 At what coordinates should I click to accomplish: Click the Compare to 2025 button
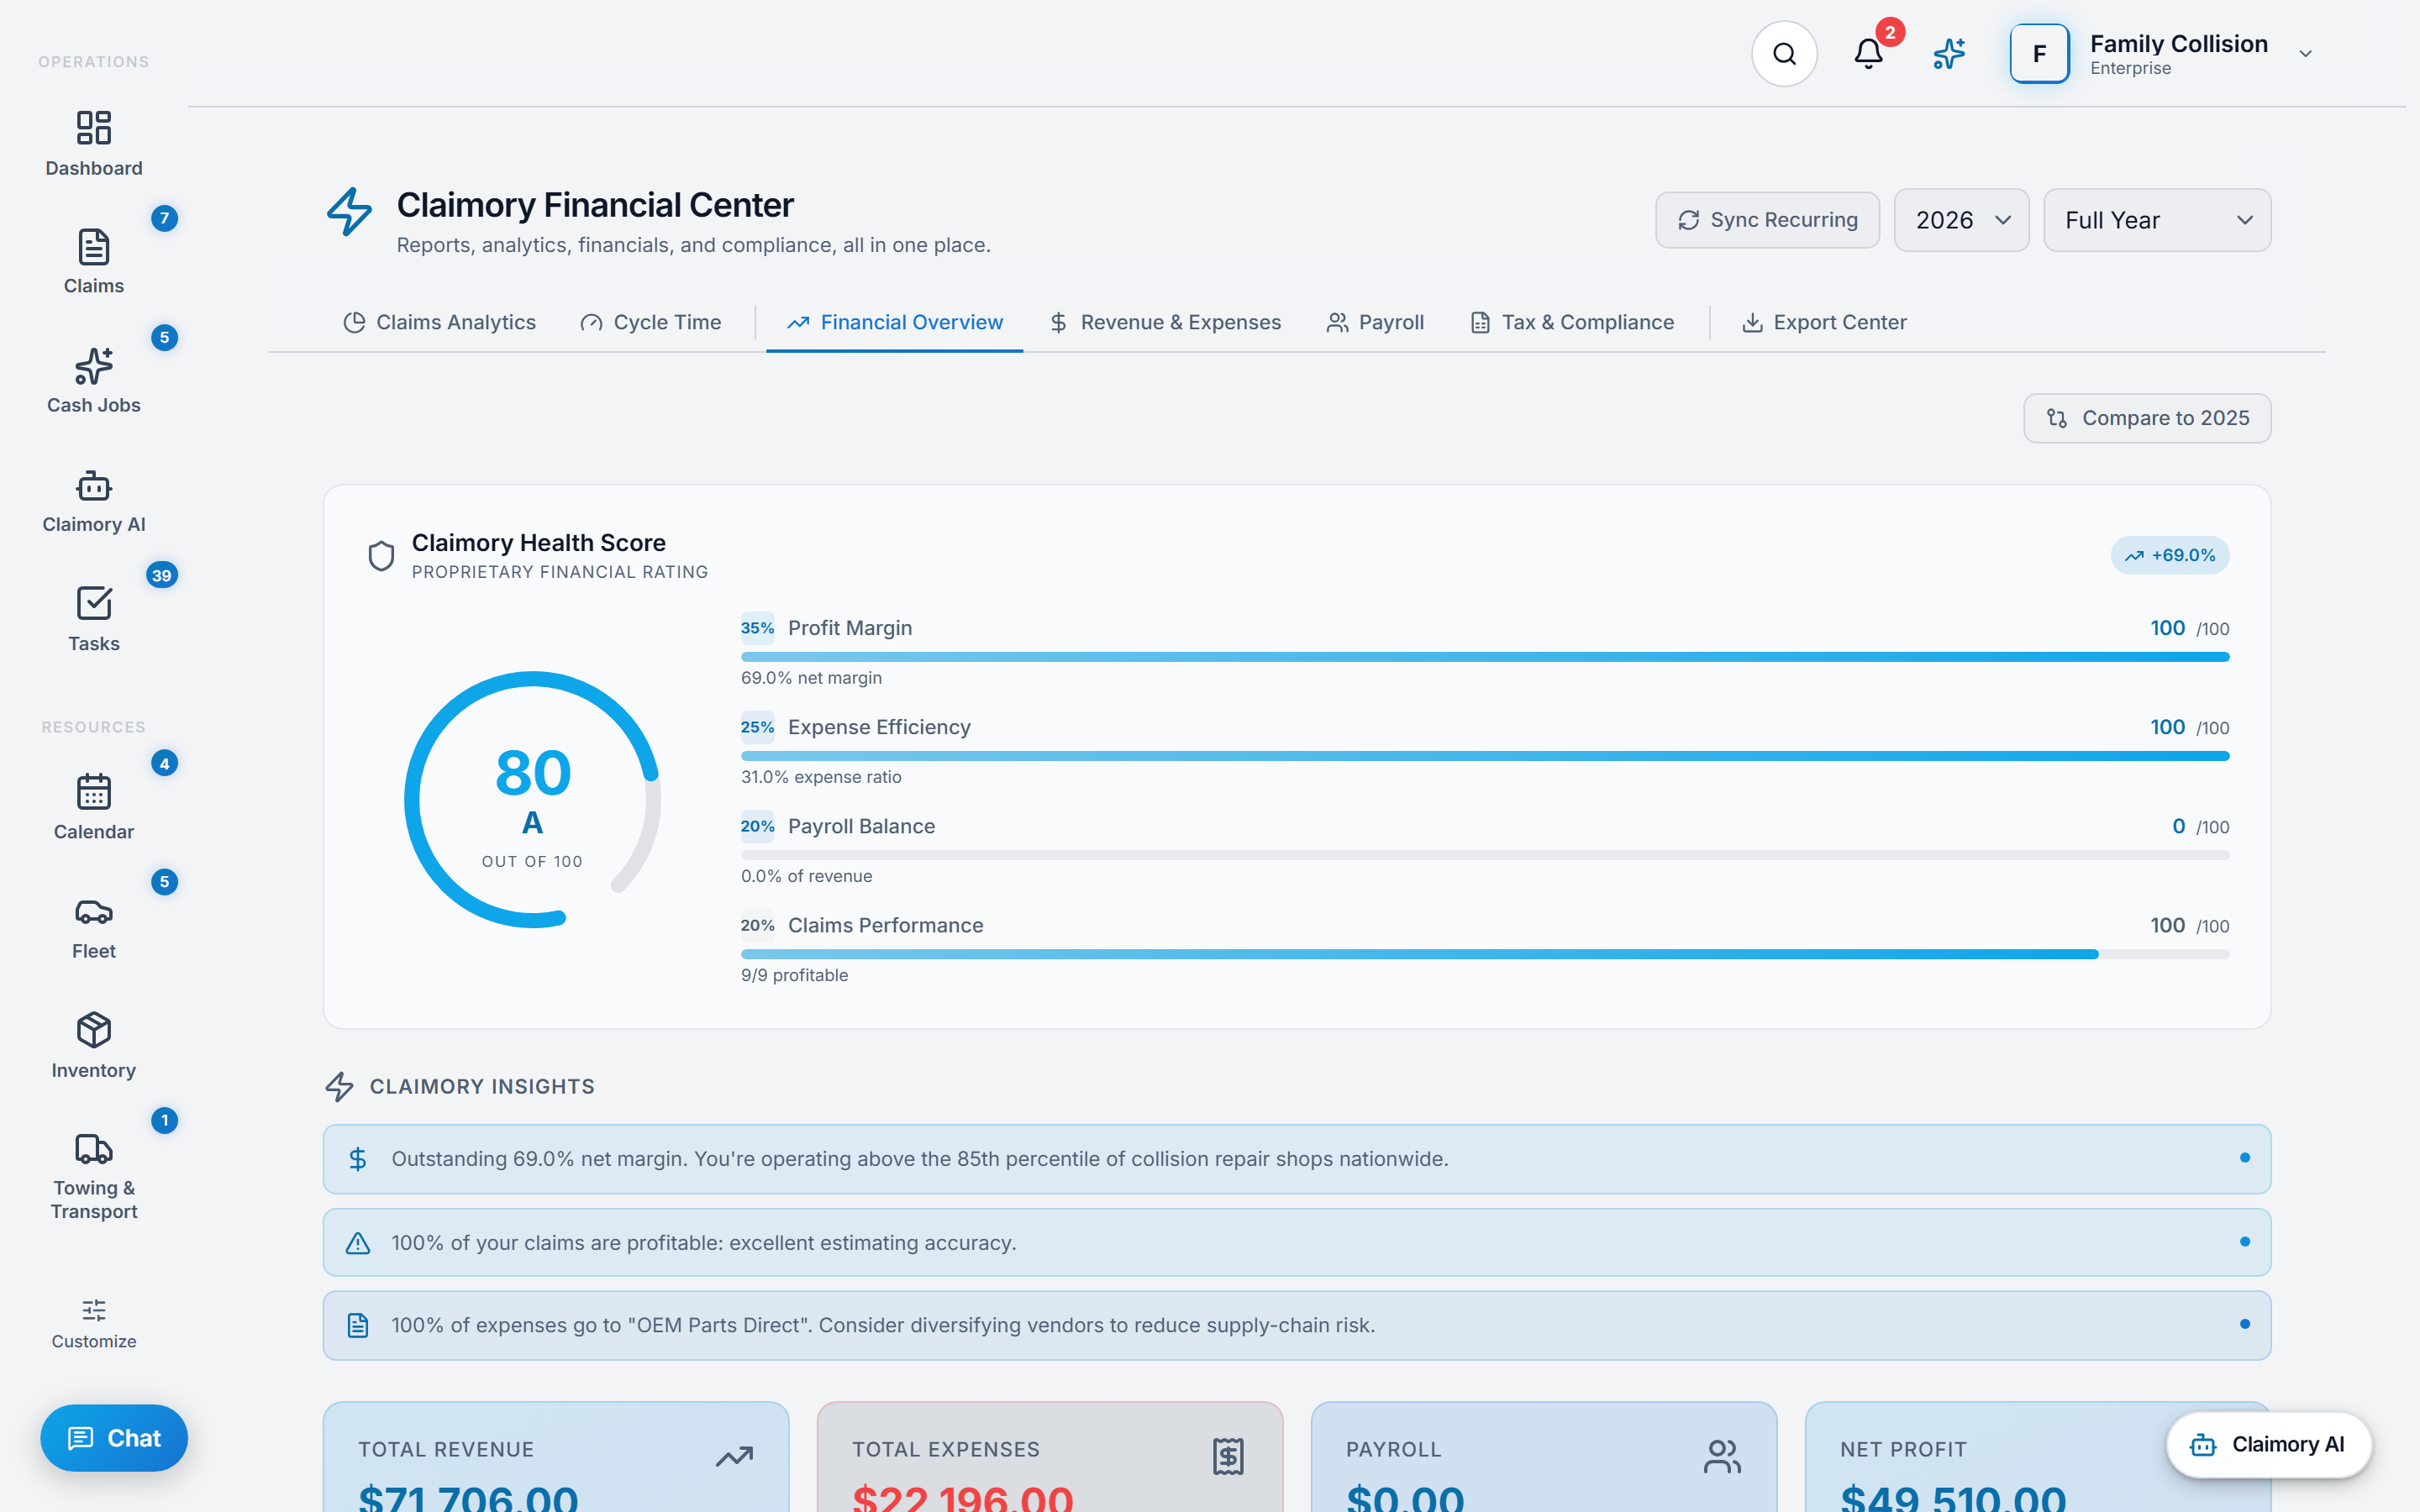point(2147,418)
